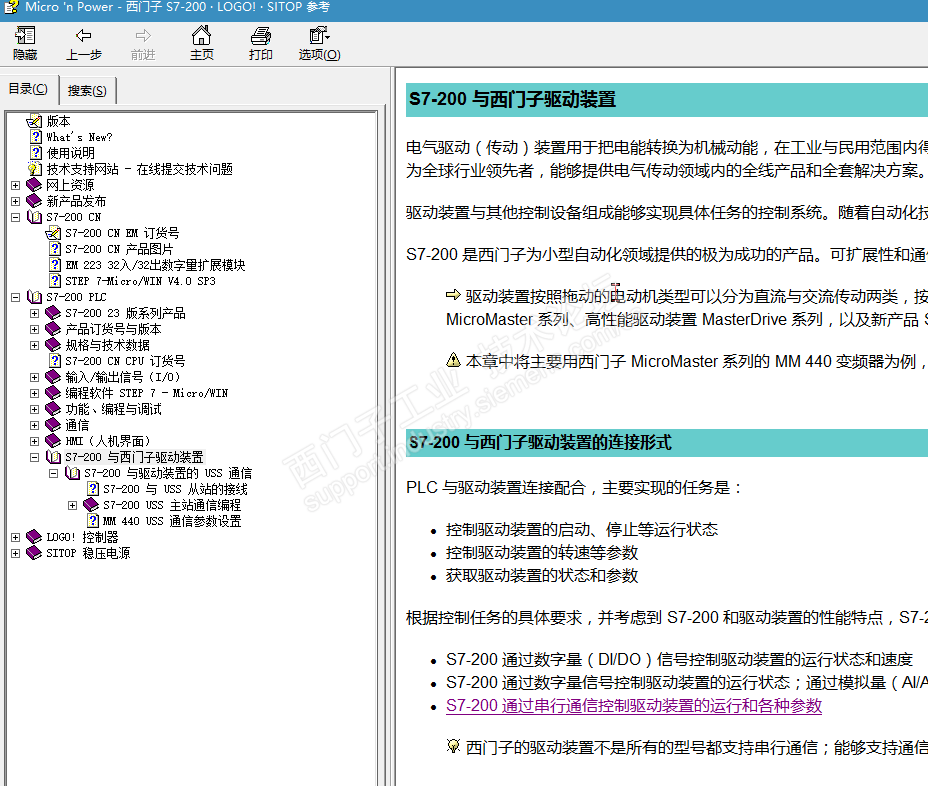Expand the SITOP 稳压电源 node

click(x=15, y=553)
